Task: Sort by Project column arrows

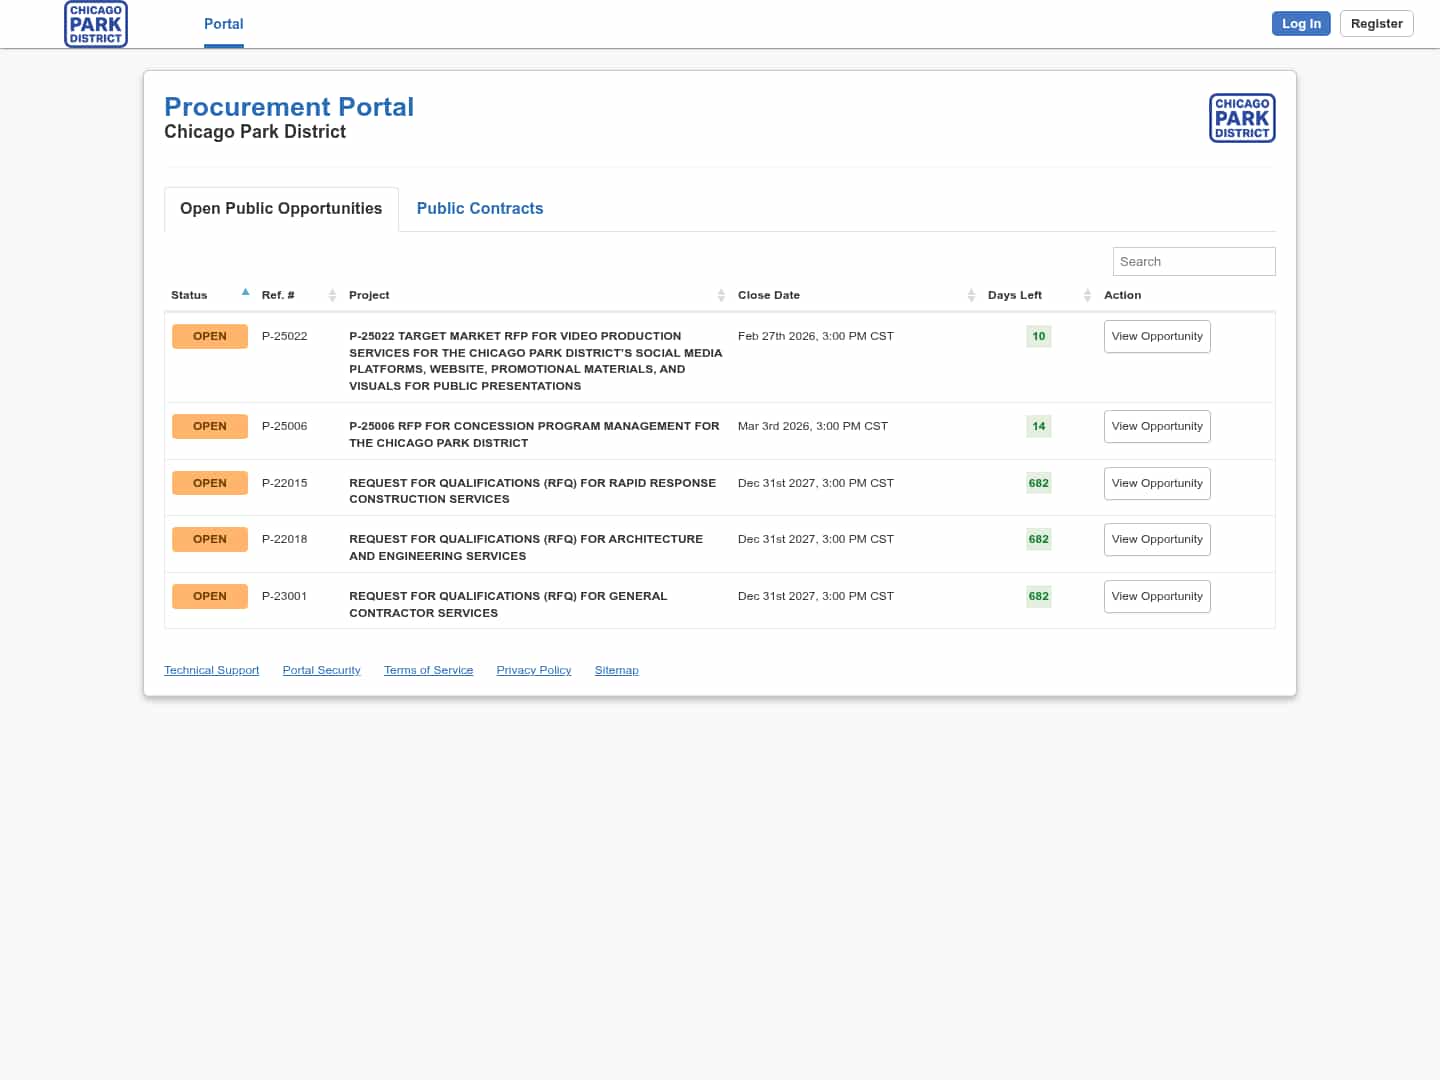Action: point(721,295)
